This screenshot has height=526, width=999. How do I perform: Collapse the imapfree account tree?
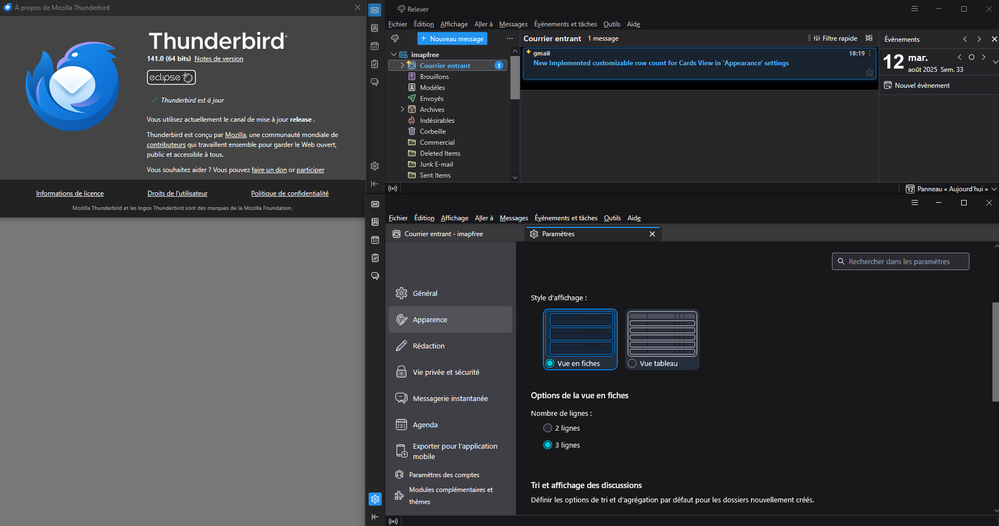click(x=394, y=54)
